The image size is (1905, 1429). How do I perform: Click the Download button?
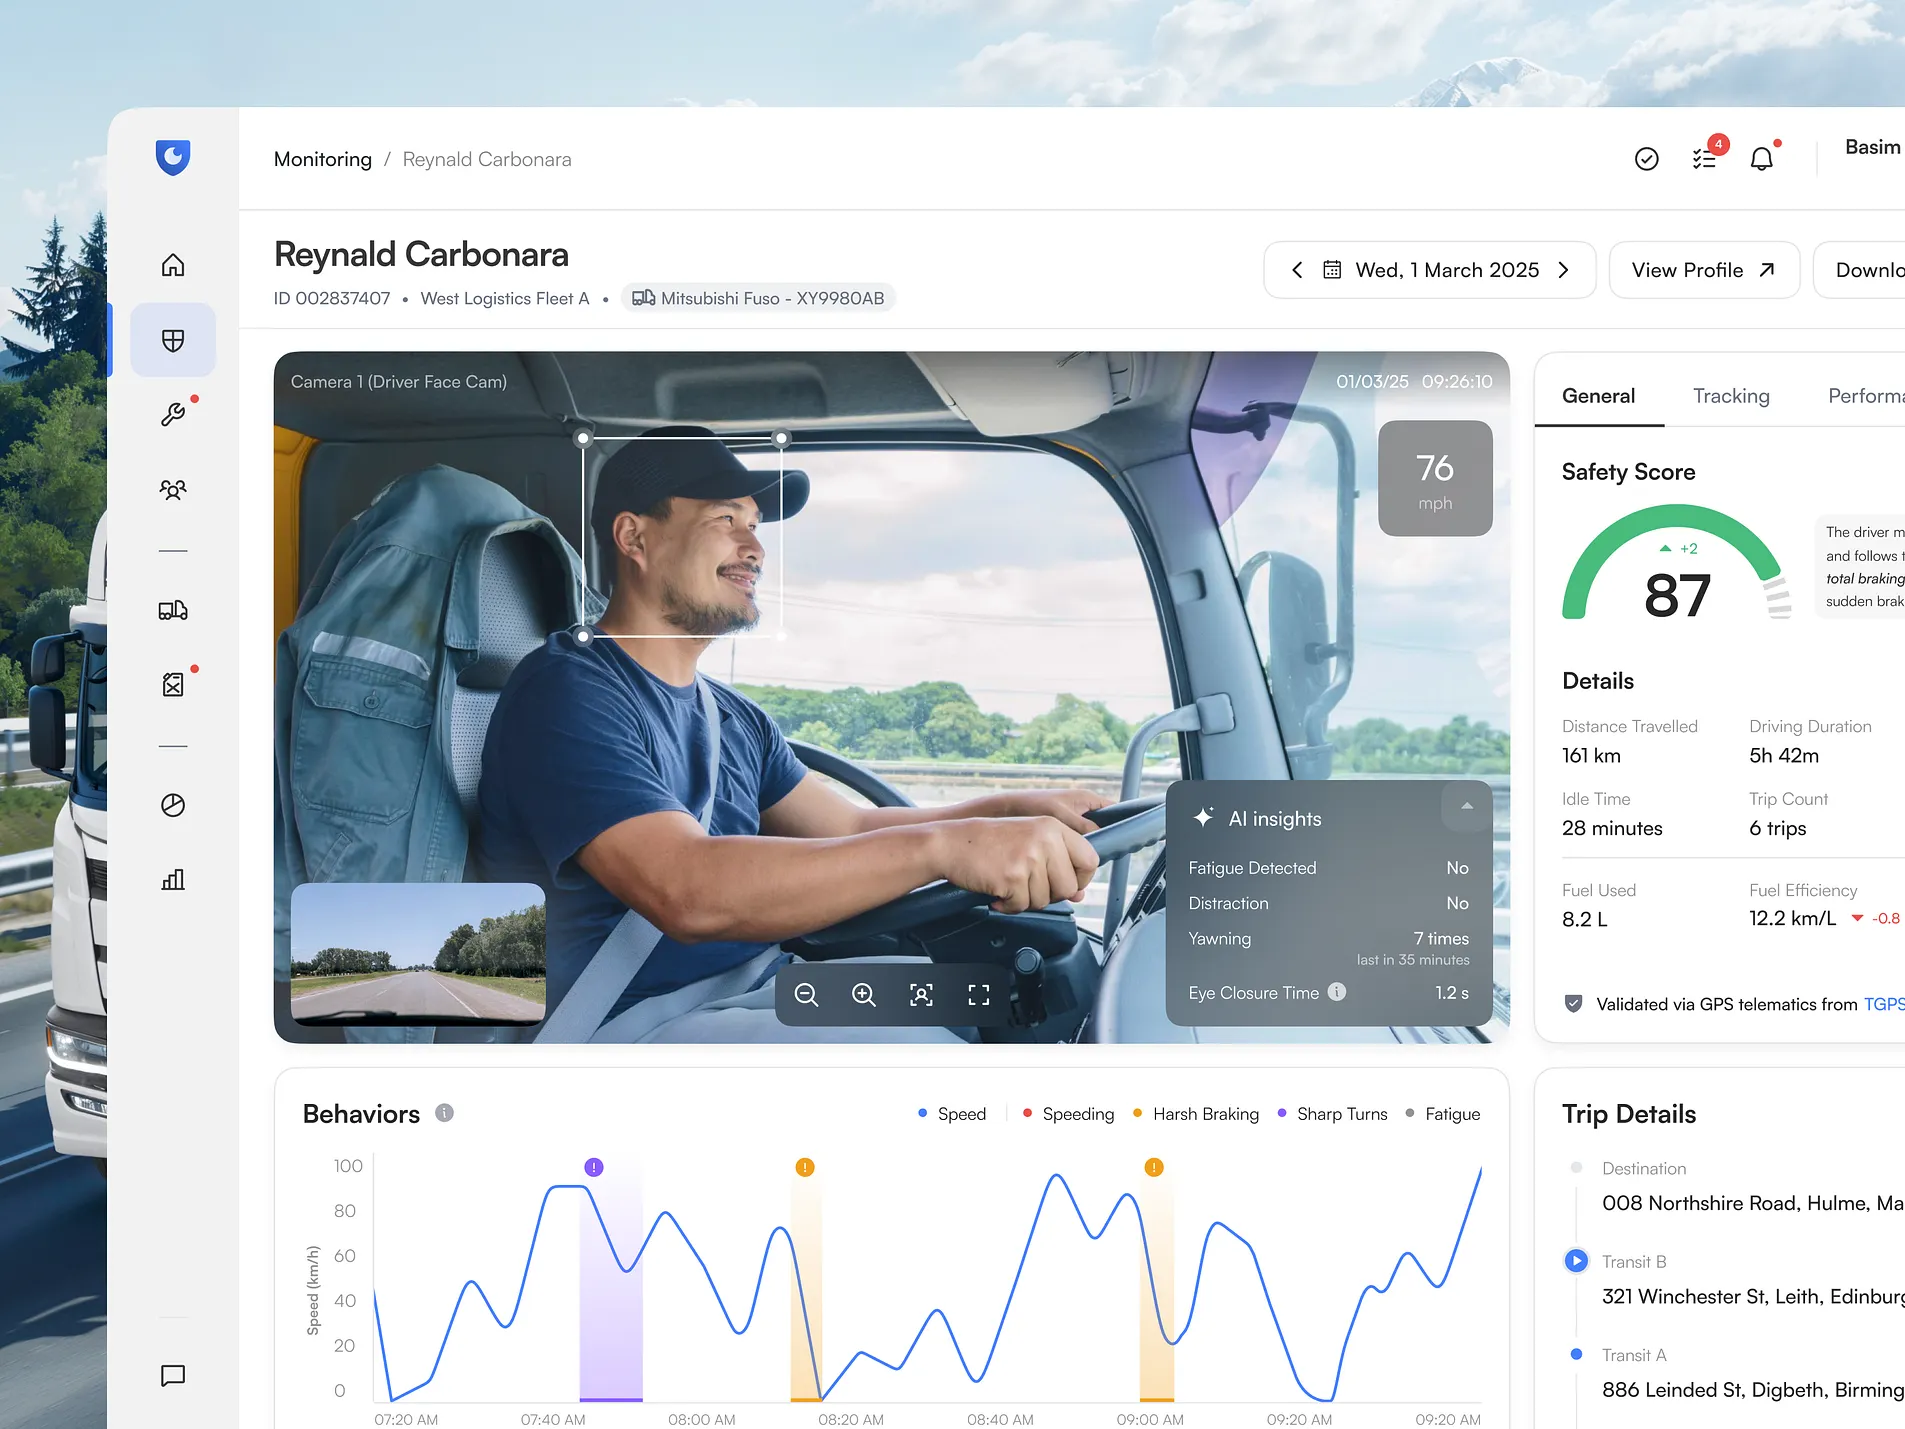click(x=1860, y=270)
